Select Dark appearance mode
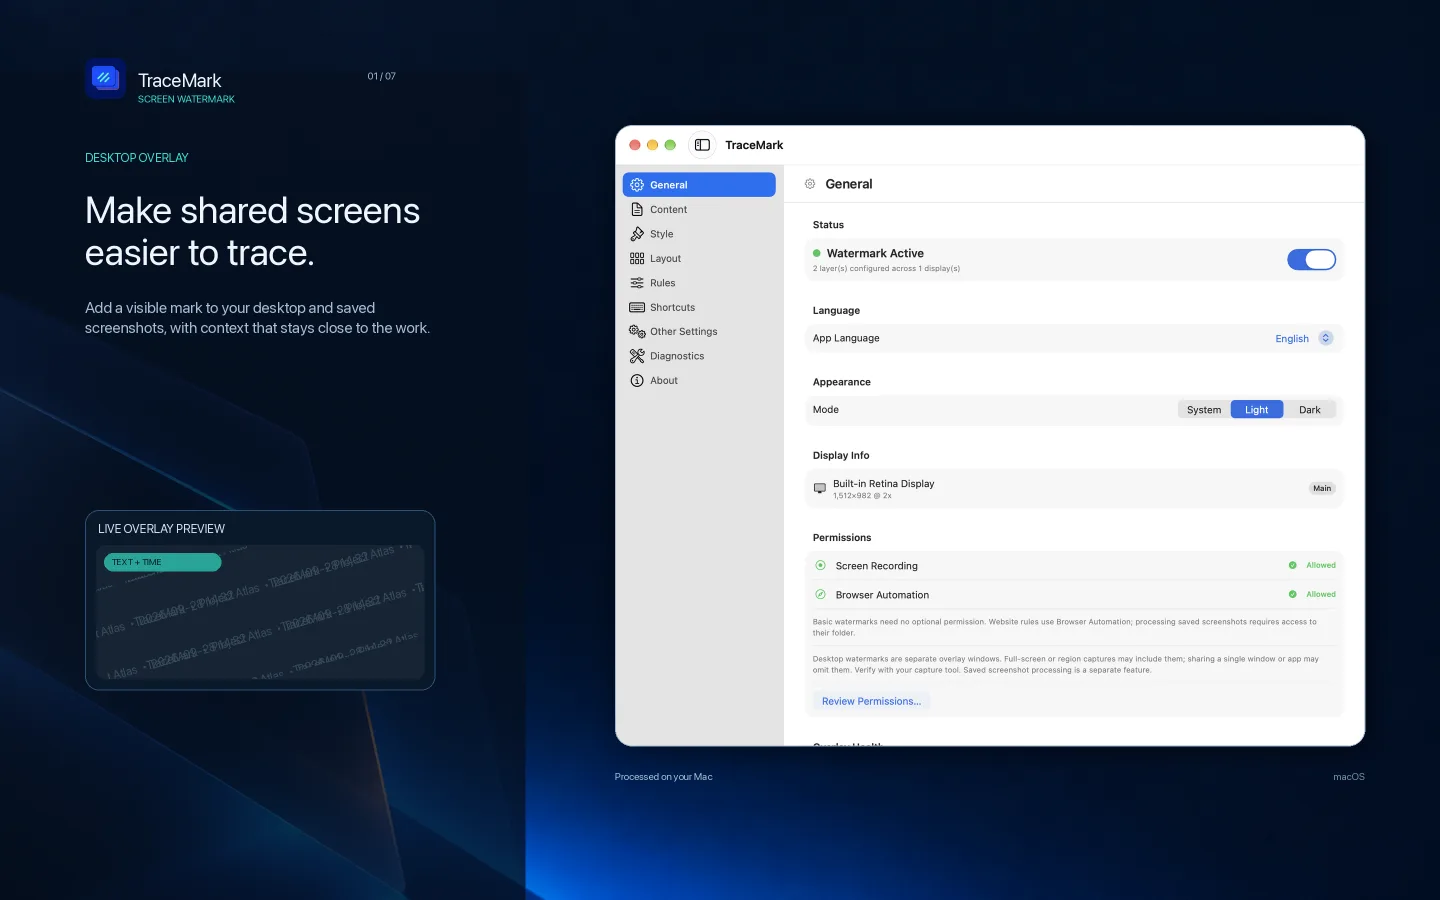Image resolution: width=1440 pixels, height=900 pixels. pyautogui.click(x=1310, y=410)
